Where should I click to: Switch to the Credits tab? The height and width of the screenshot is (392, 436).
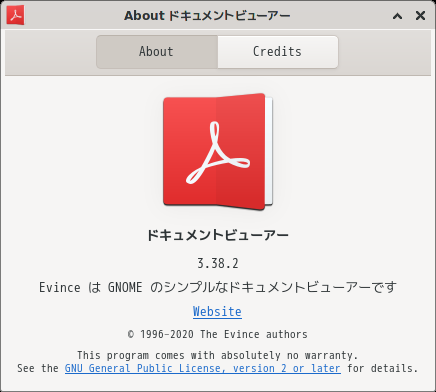pos(278,52)
